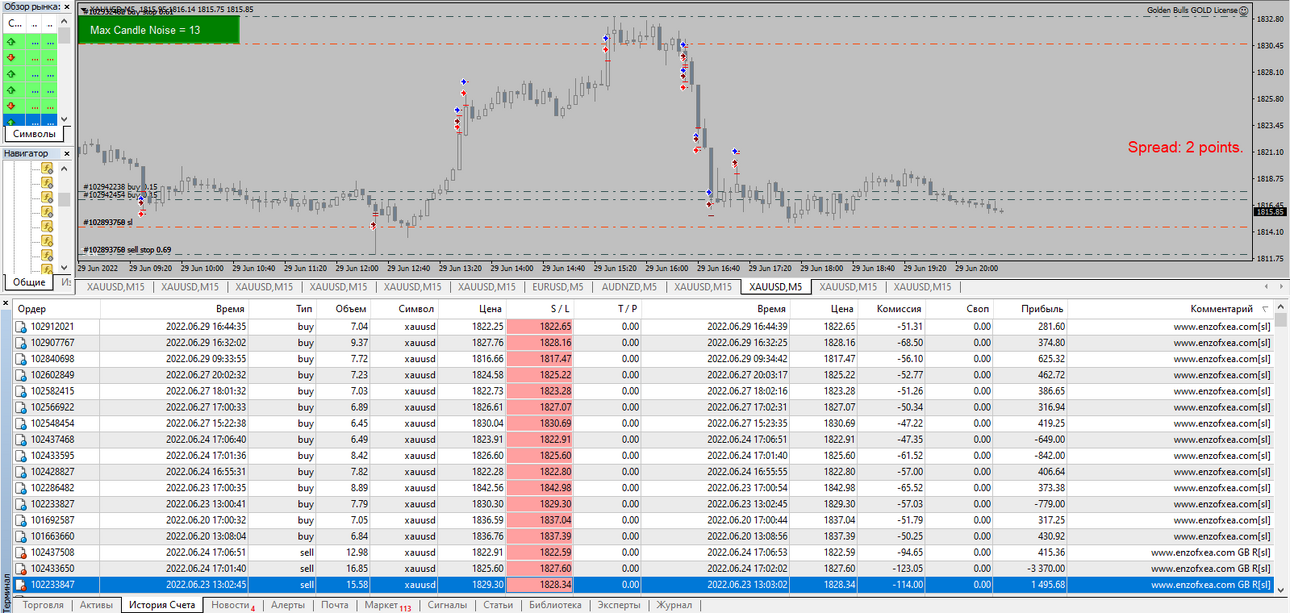The image size is (1290, 613).
Task: Click Navigator scrollbar down arrow
Action: [64, 268]
